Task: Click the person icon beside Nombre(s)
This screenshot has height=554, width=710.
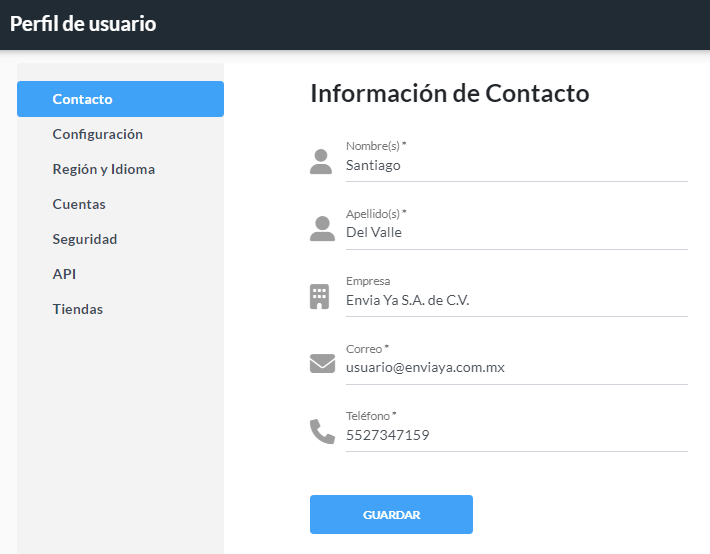Action: coord(321,162)
